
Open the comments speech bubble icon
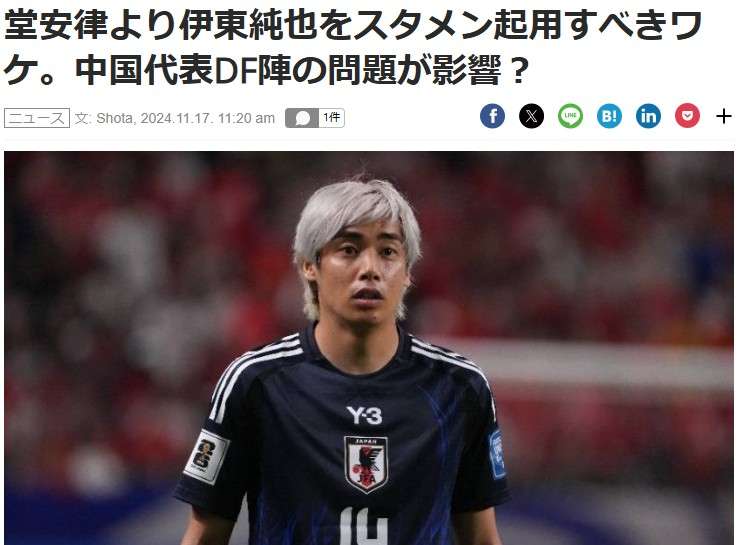pyautogui.click(x=302, y=118)
